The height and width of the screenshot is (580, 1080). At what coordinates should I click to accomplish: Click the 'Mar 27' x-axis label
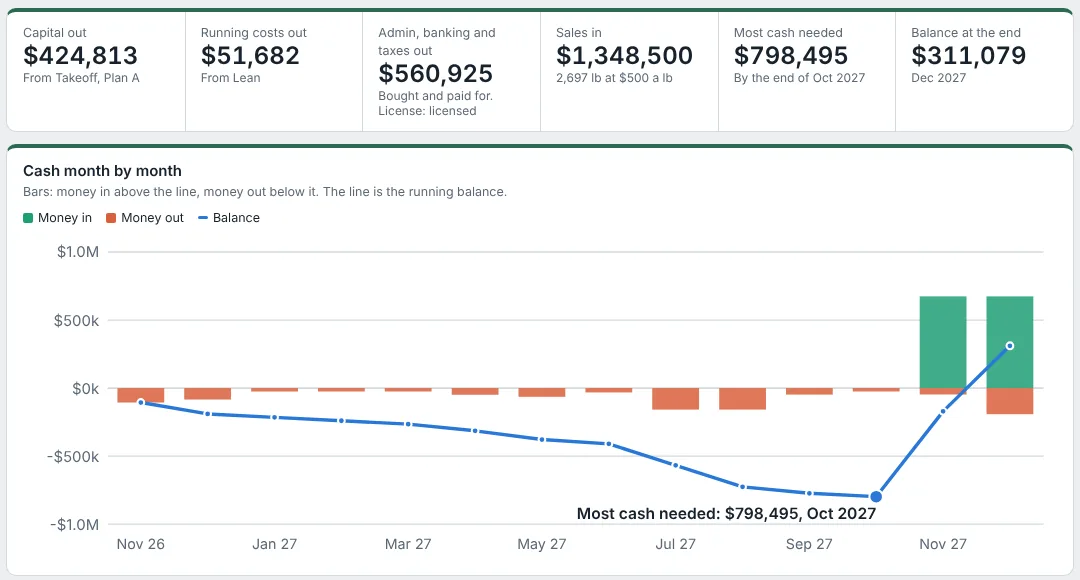pos(408,544)
